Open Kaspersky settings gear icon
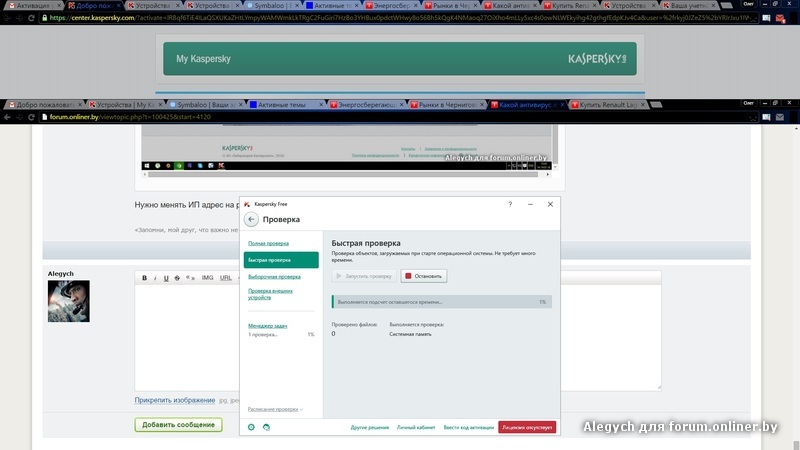Viewport: 800px width, 450px height. tap(251, 427)
